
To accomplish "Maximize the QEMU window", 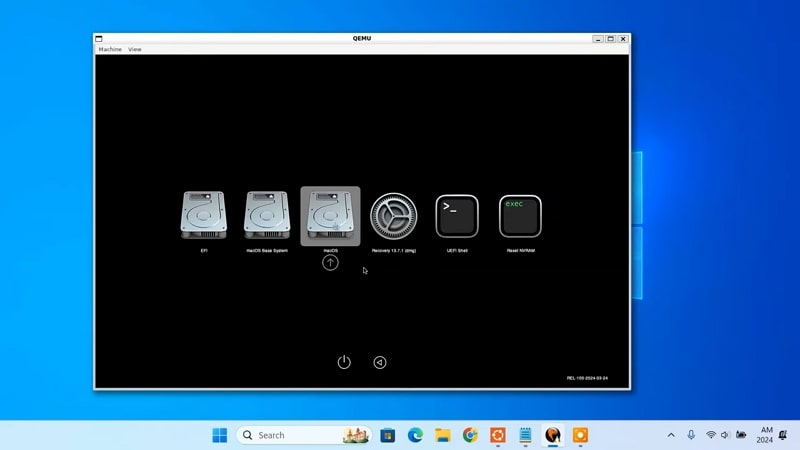I will tap(610, 39).
